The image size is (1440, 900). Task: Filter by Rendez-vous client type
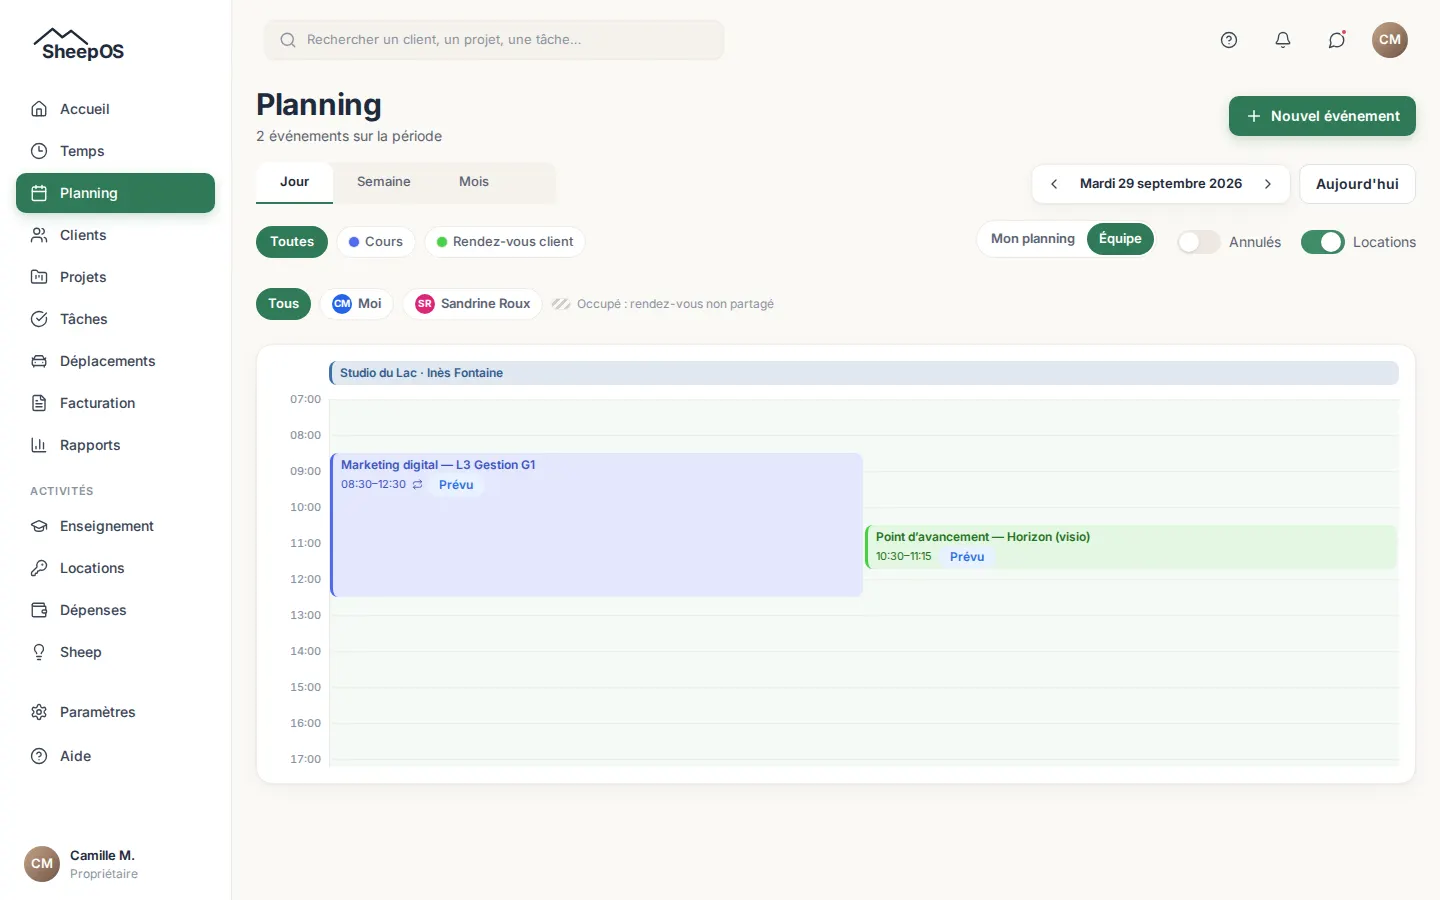tap(505, 242)
